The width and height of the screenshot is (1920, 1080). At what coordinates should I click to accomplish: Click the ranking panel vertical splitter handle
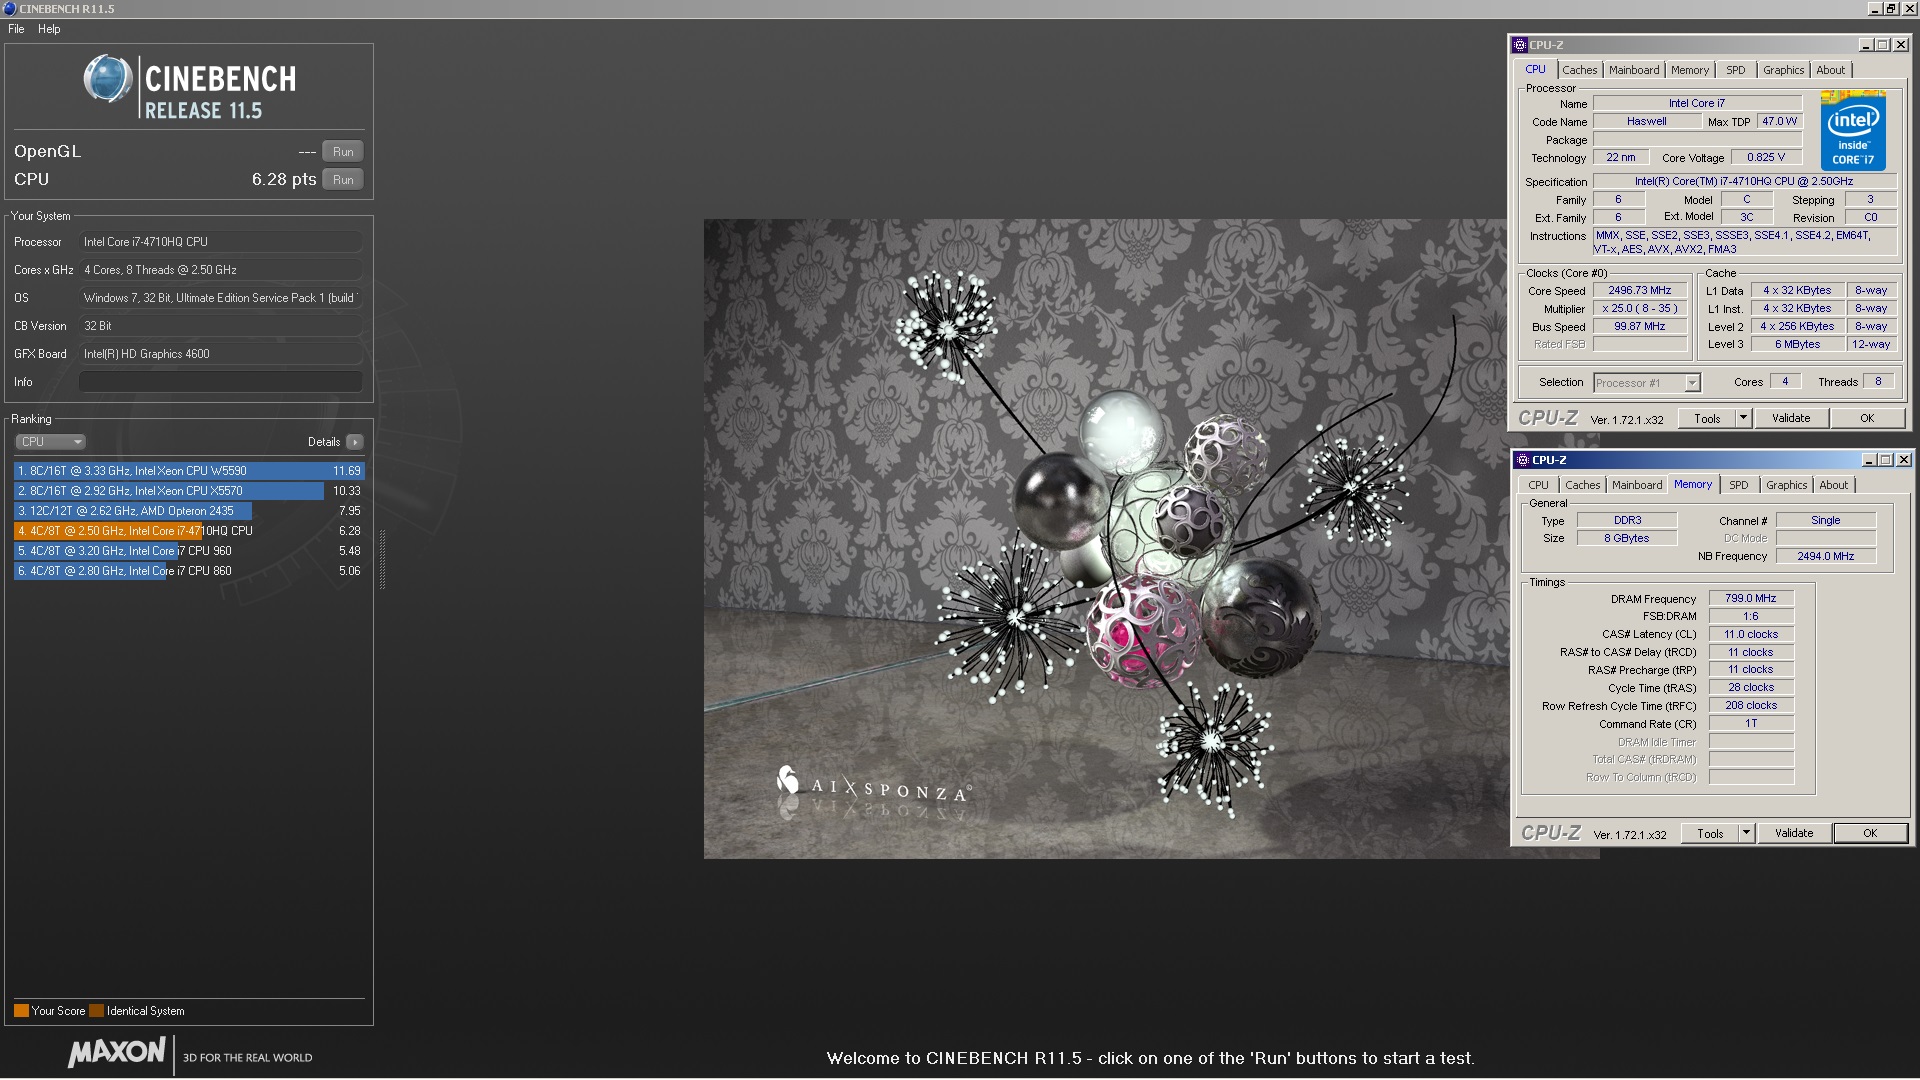(x=382, y=560)
